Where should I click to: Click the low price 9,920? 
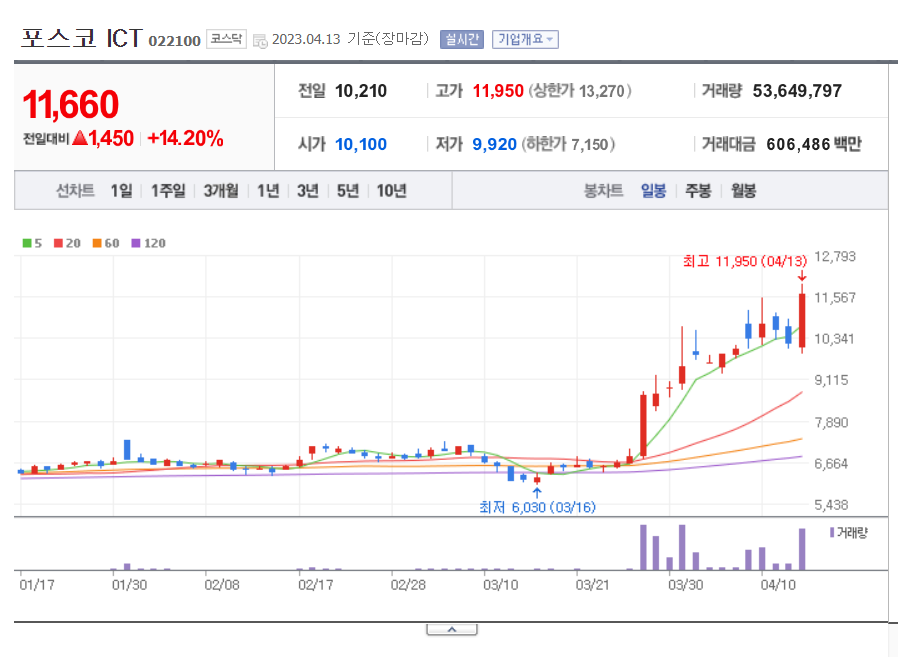click(494, 144)
